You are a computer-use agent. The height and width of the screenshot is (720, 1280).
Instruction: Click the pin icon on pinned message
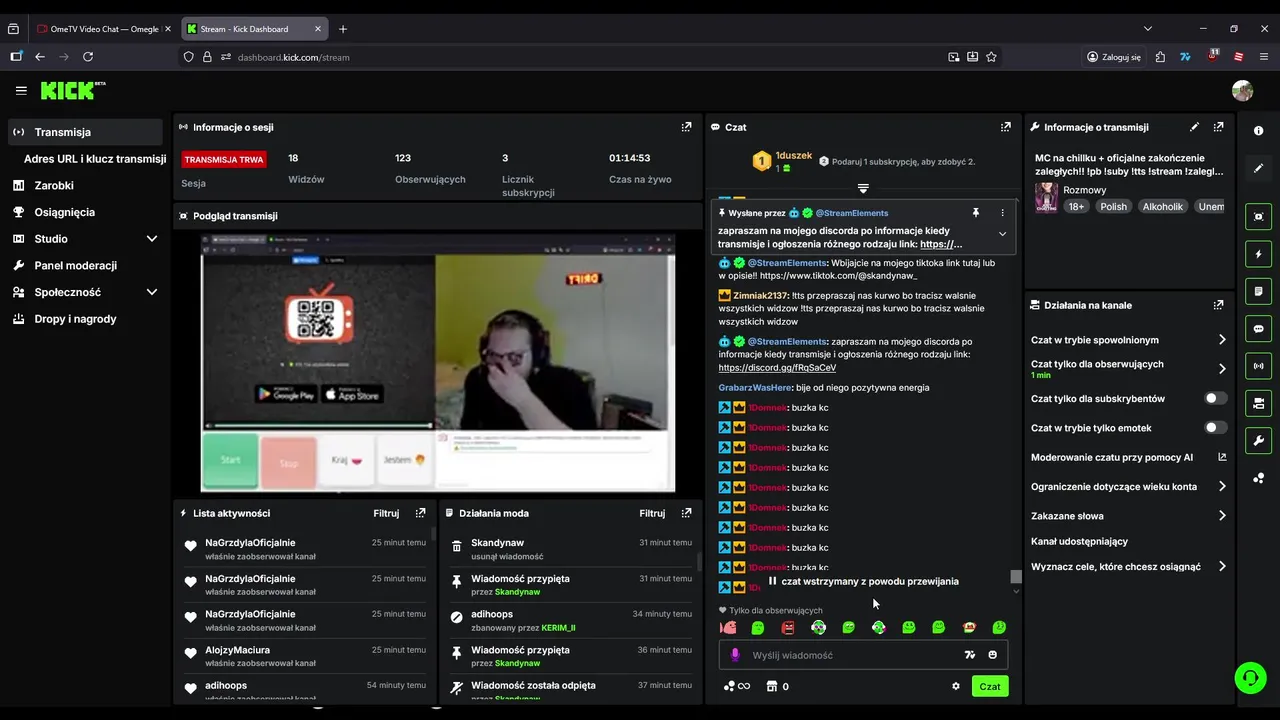tap(975, 212)
